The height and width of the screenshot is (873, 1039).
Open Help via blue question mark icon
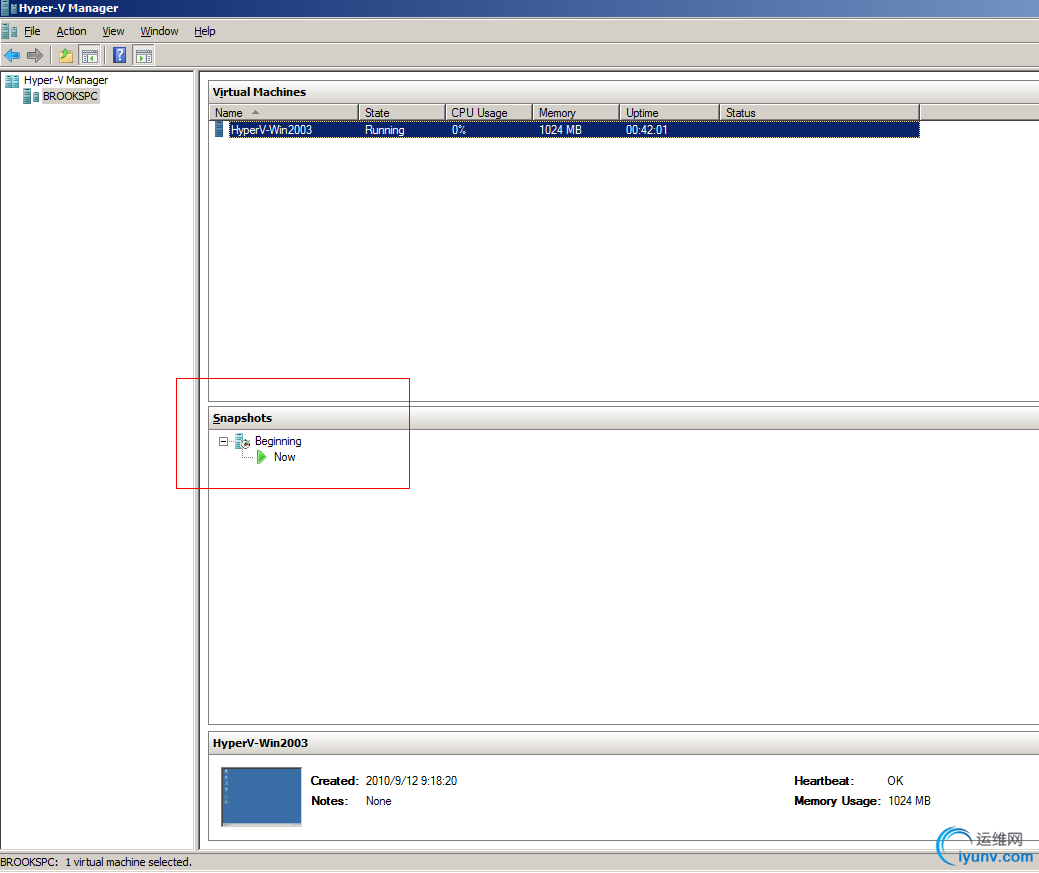pyautogui.click(x=119, y=56)
